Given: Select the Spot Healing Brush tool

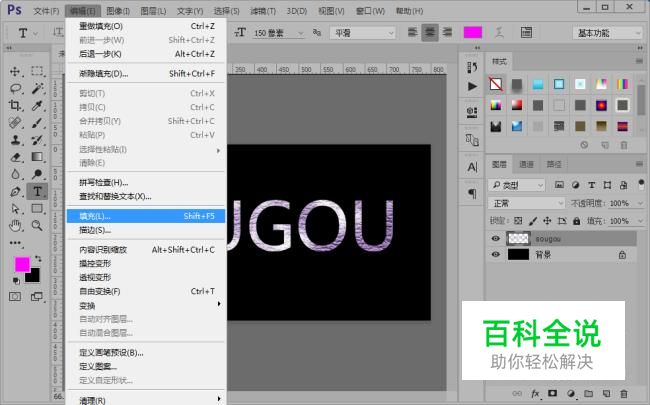Looking at the screenshot, I should coord(15,123).
